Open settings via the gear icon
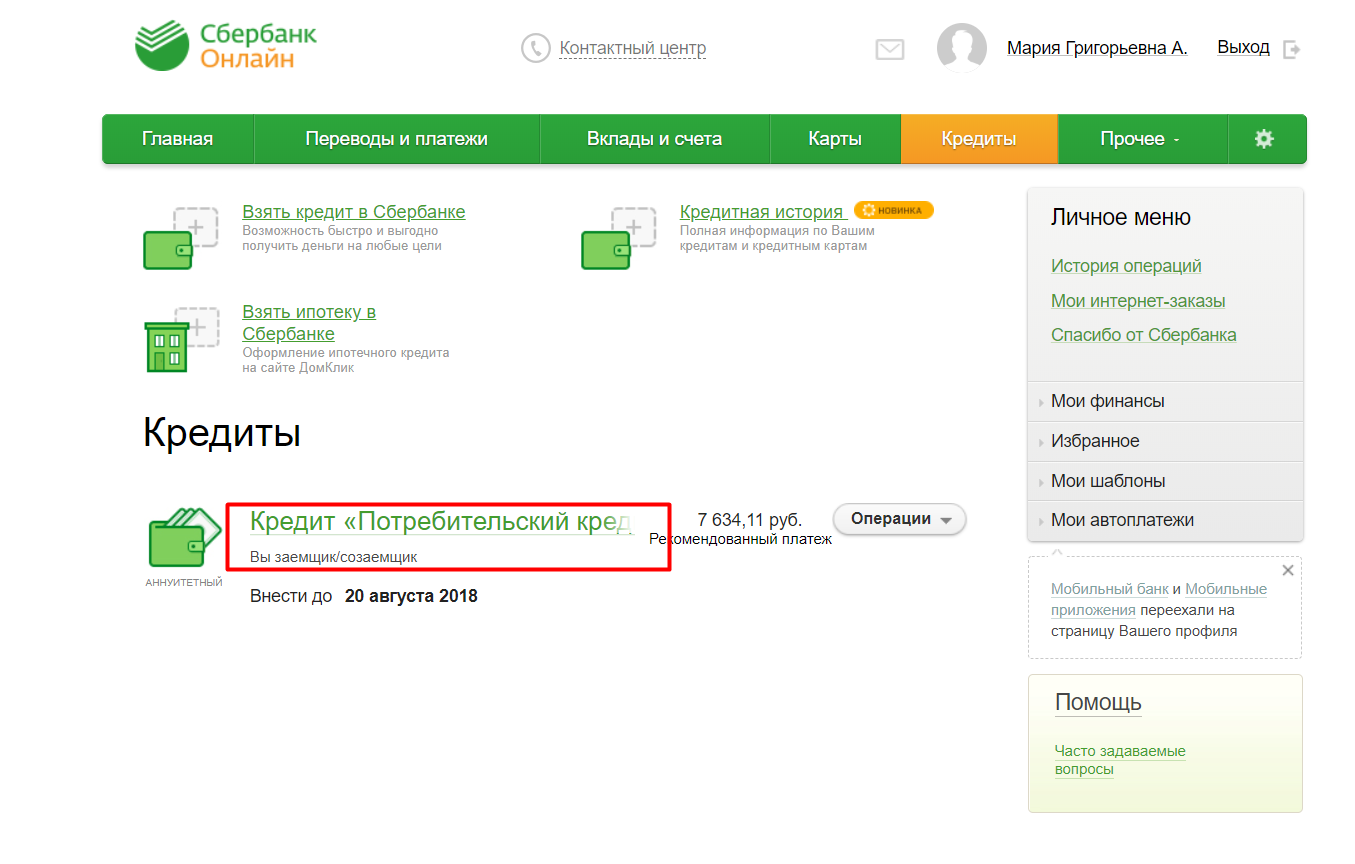The height and width of the screenshot is (864, 1355). click(1264, 139)
